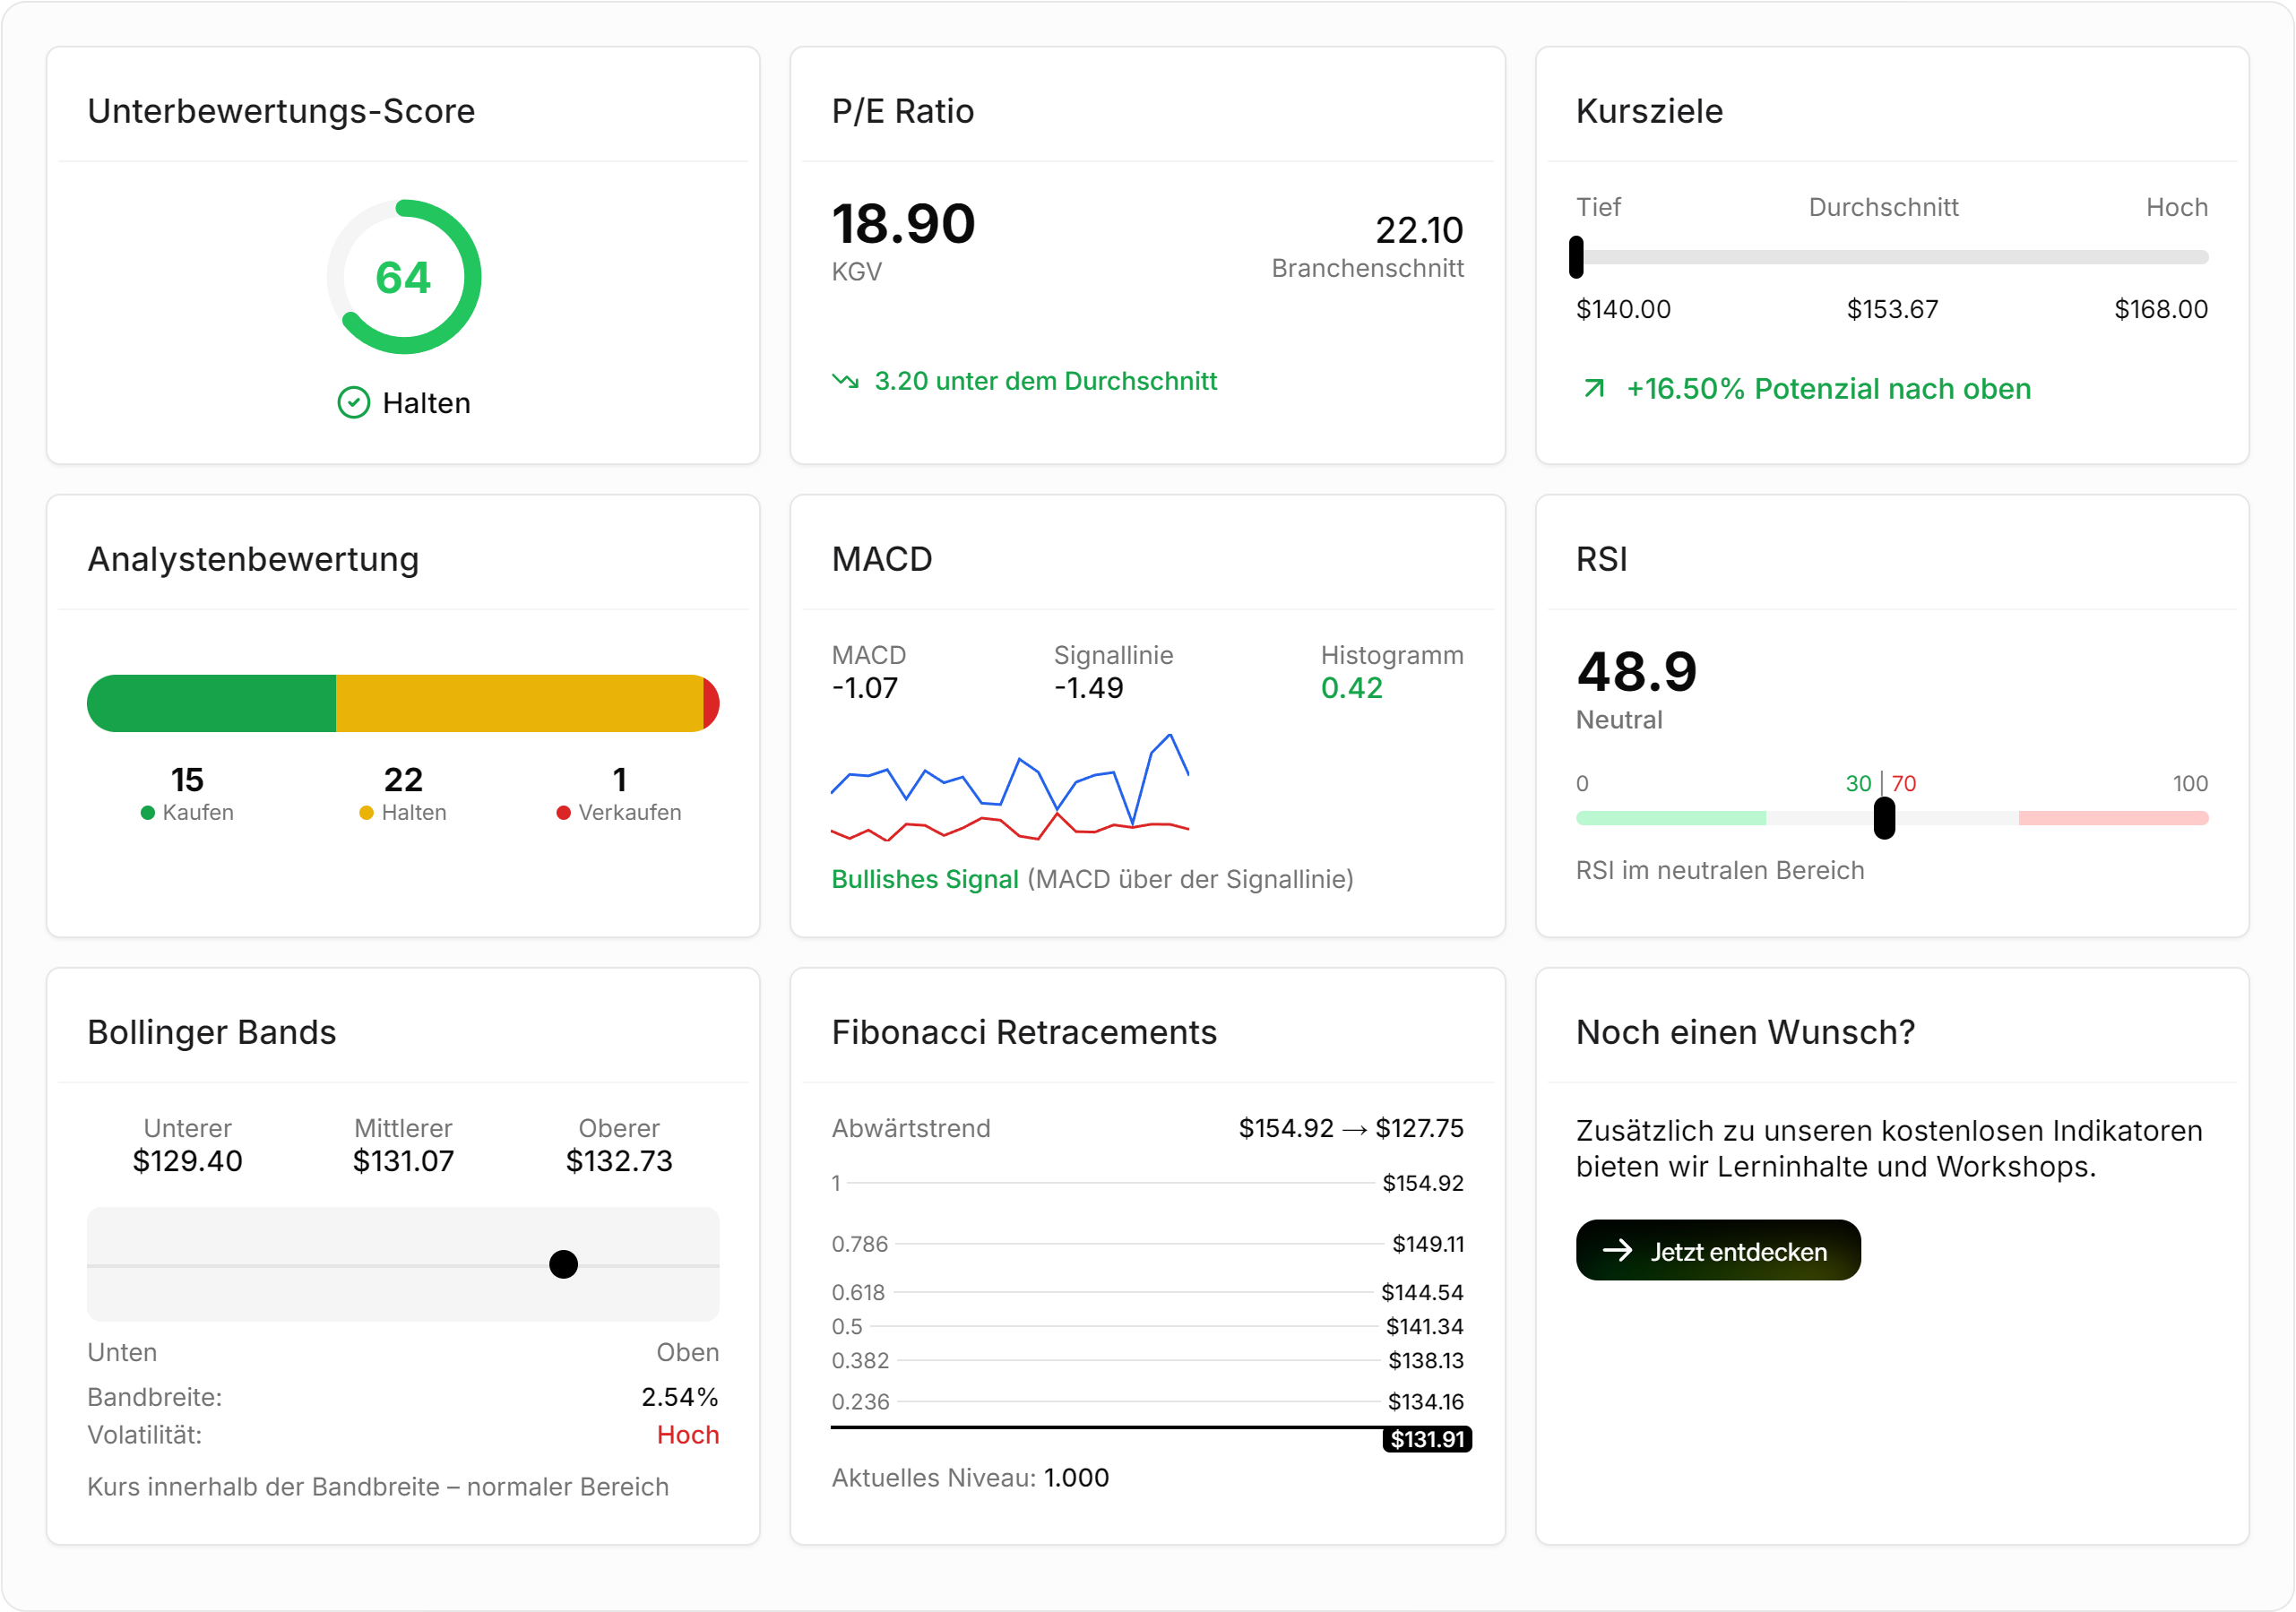2296x1612 pixels.
Task: Click the RSI threshold label 70
Action: click(x=1904, y=783)
